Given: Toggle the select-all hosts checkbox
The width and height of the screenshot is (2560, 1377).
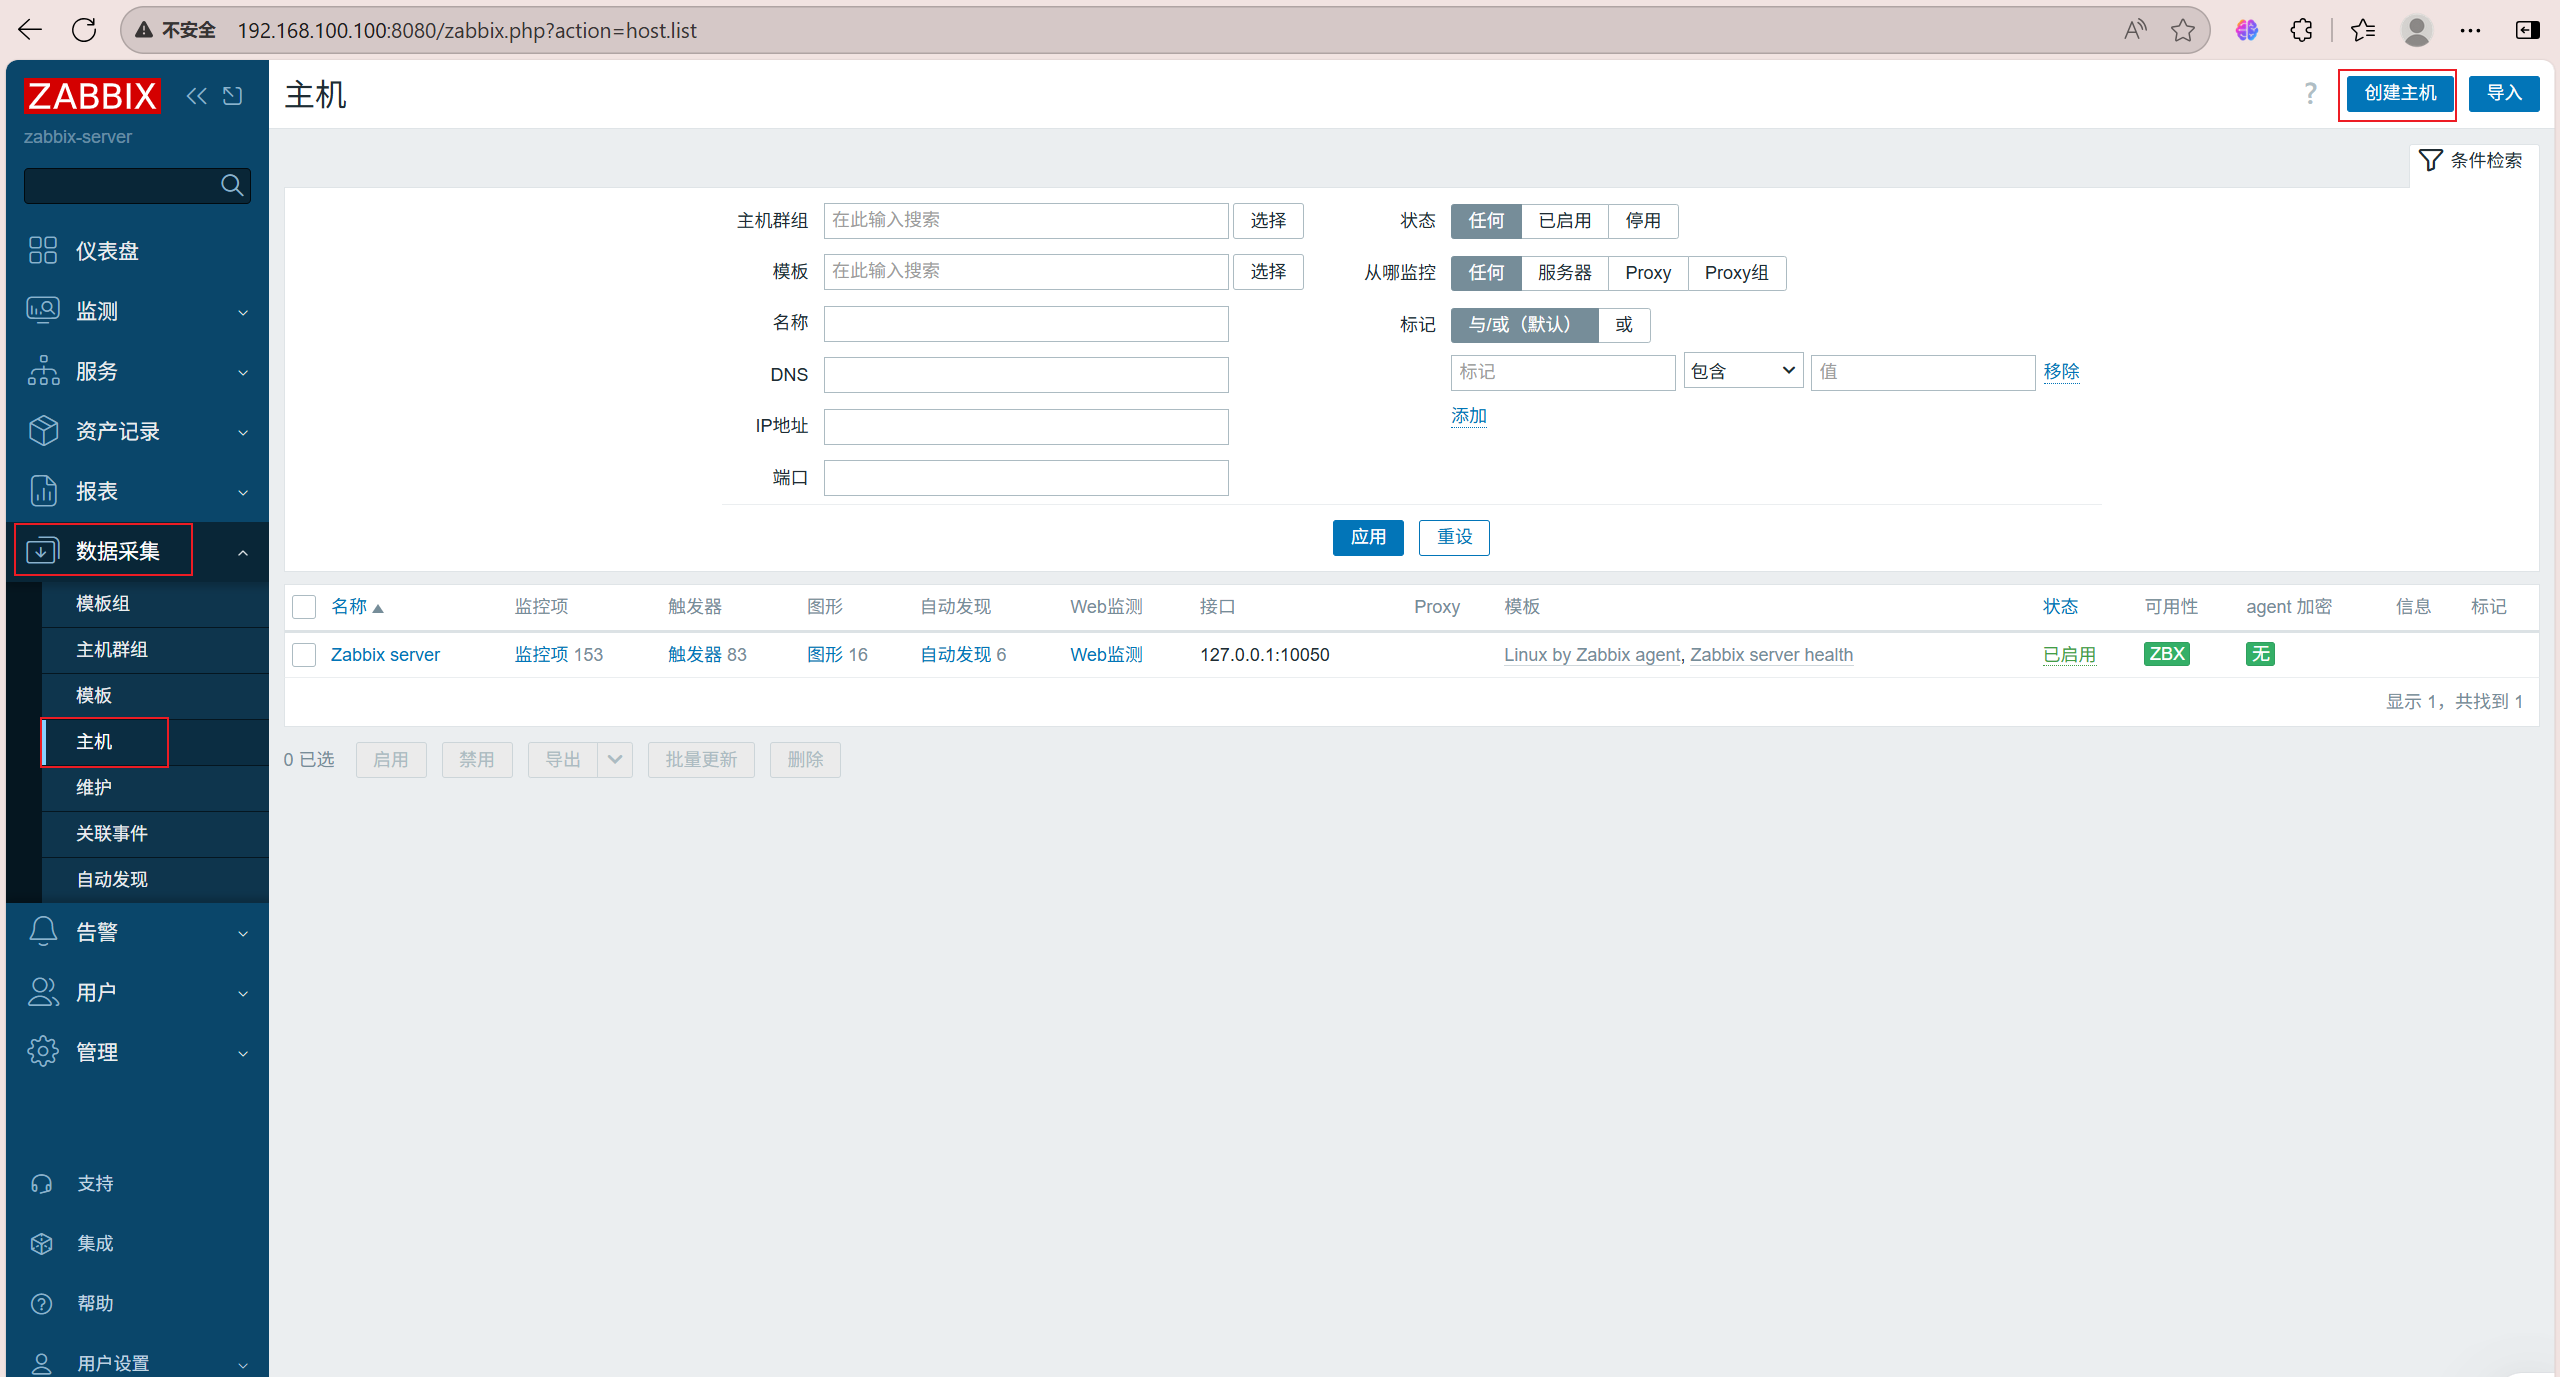Looking at the screenshot, I should click(x=304, y=607).
